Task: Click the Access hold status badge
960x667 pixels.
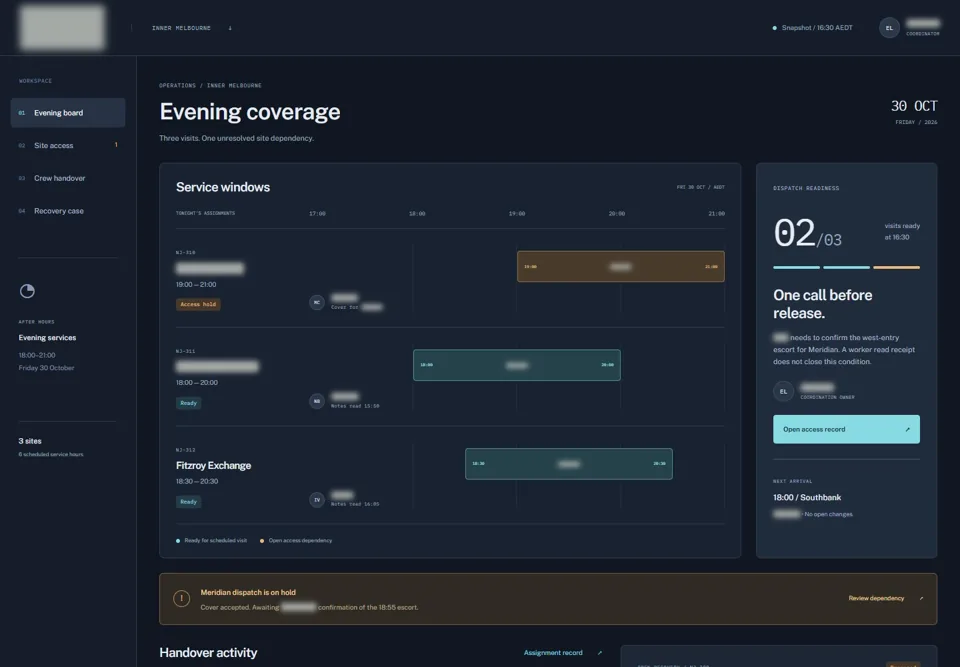Action: [x=198, y=304]
